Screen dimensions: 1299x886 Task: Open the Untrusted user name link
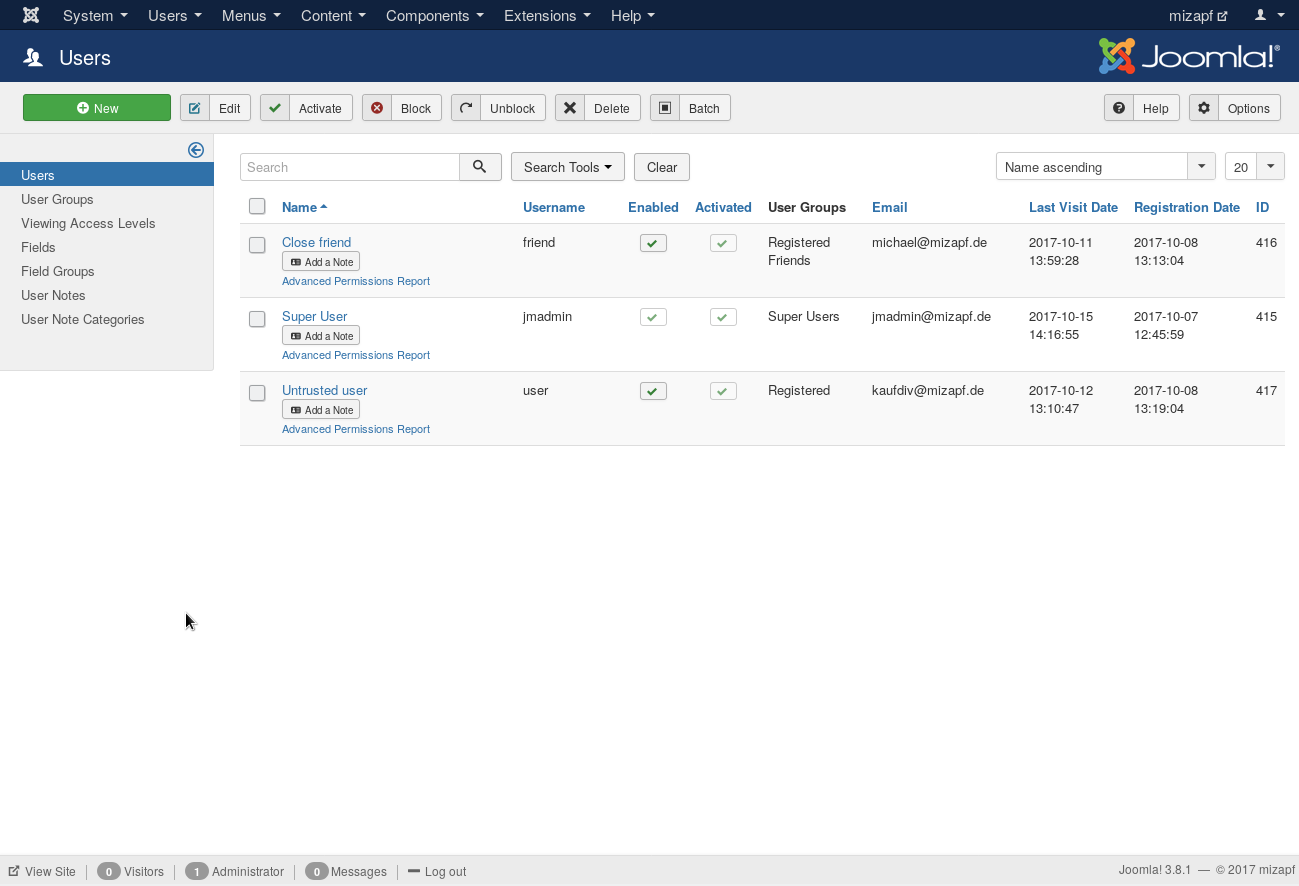(x=324, y=390)
